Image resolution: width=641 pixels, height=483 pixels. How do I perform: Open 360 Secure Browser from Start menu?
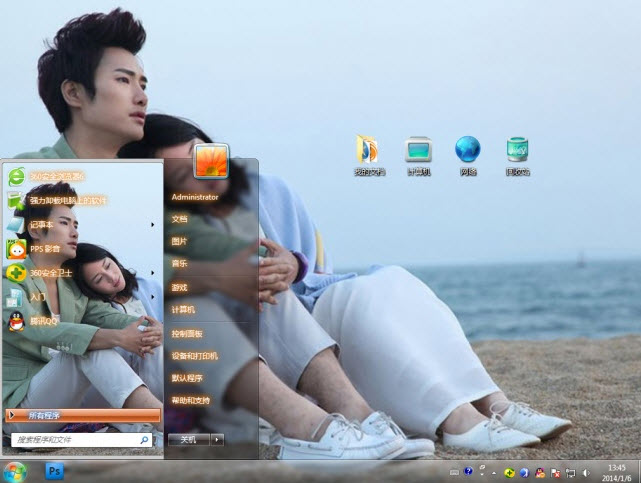[82, 177]
